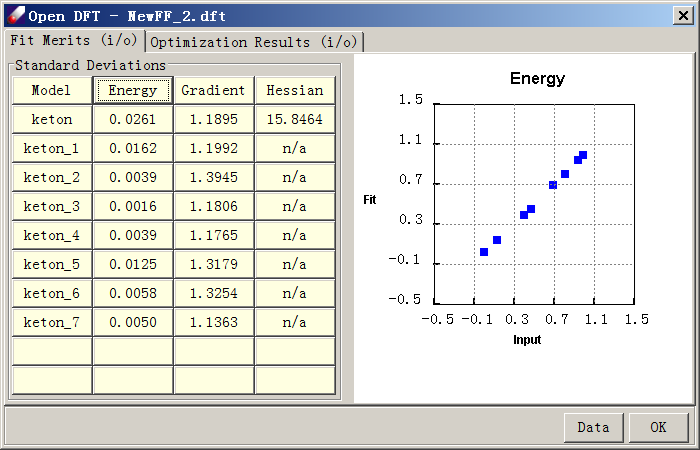Click gradient value 1.1363 for keton_7
The width and height of the screenshot is (700, 450).
(214, 322)
